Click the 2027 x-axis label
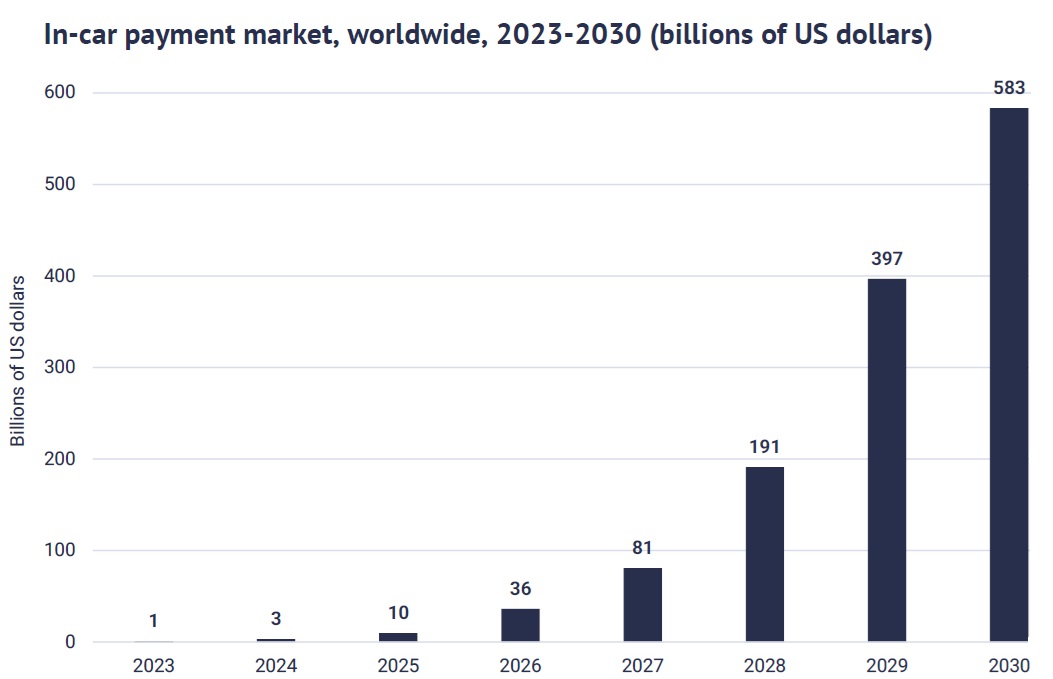Screen dimensions: 1053x679 642,666
